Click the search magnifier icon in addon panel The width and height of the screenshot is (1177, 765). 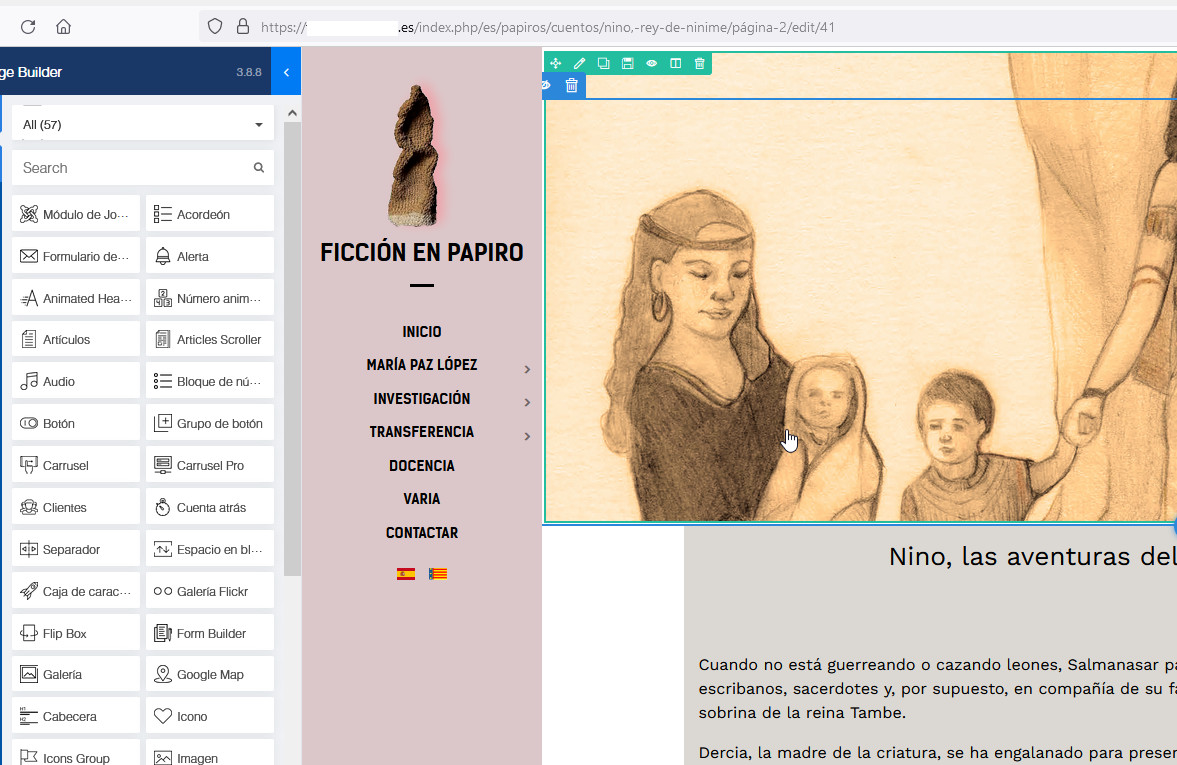[259, 168]
